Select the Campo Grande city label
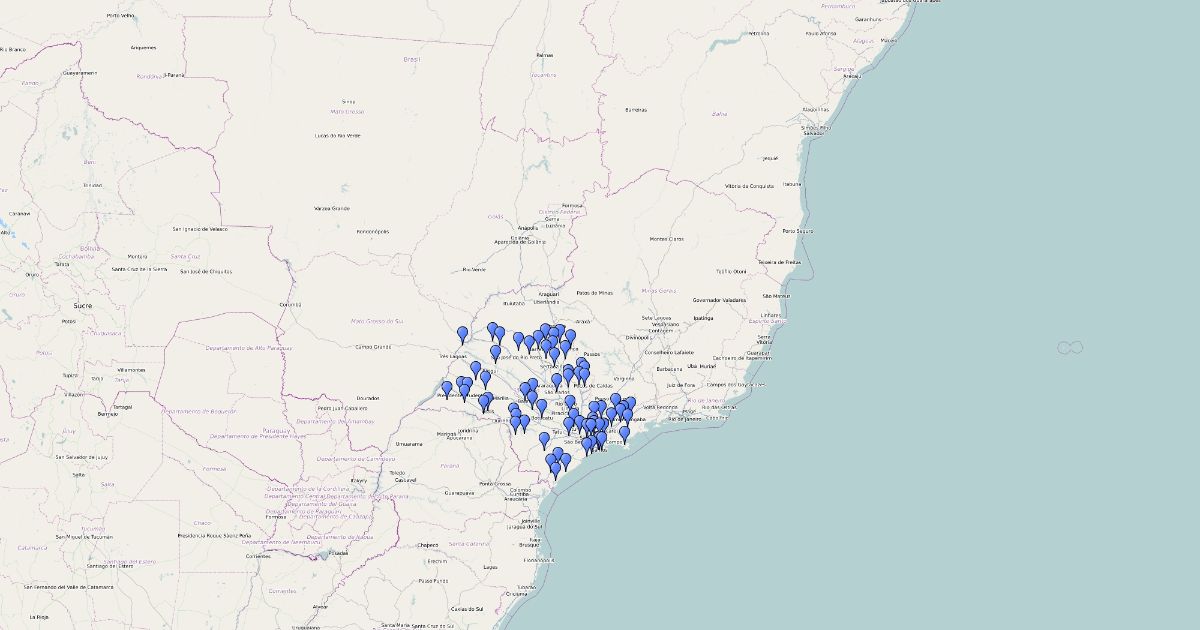The width and height of the screenshot is (1200, 630). [373, 347]
